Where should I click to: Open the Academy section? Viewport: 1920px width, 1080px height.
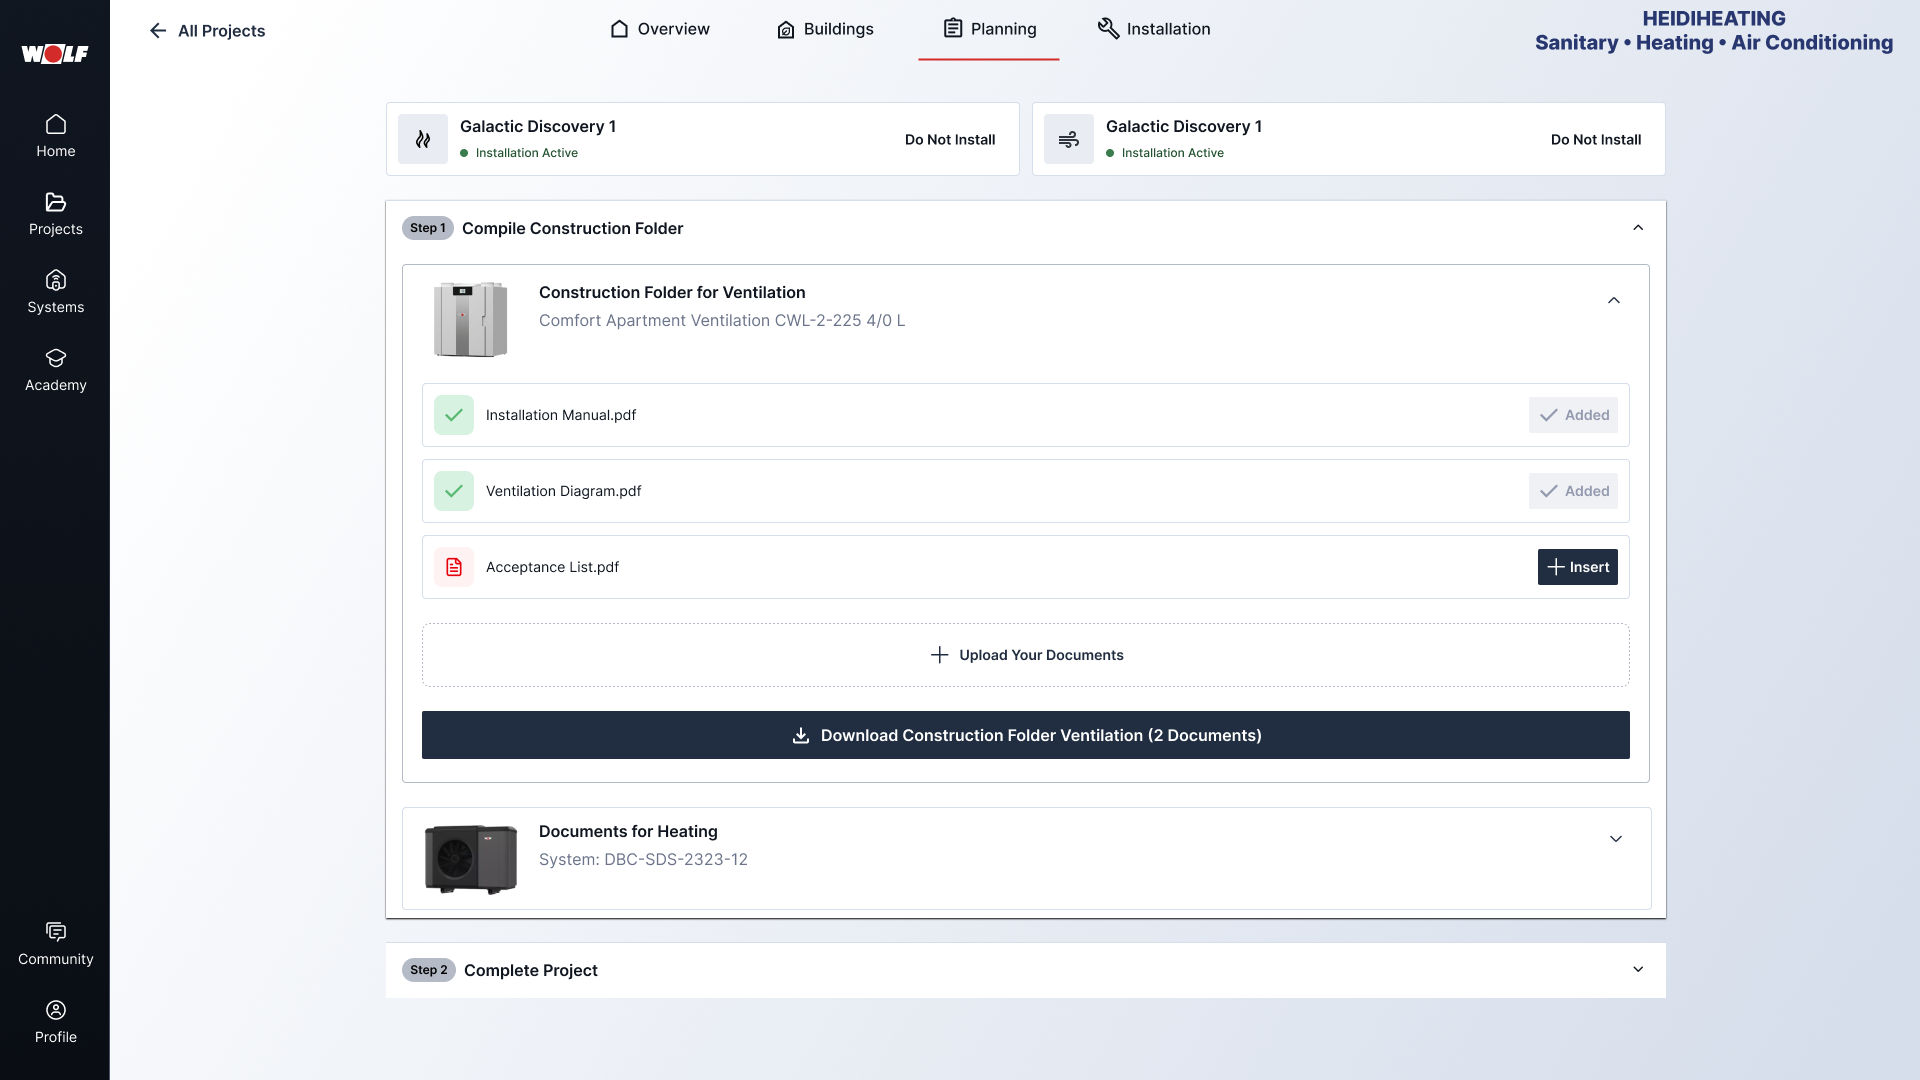click(56, 370)
